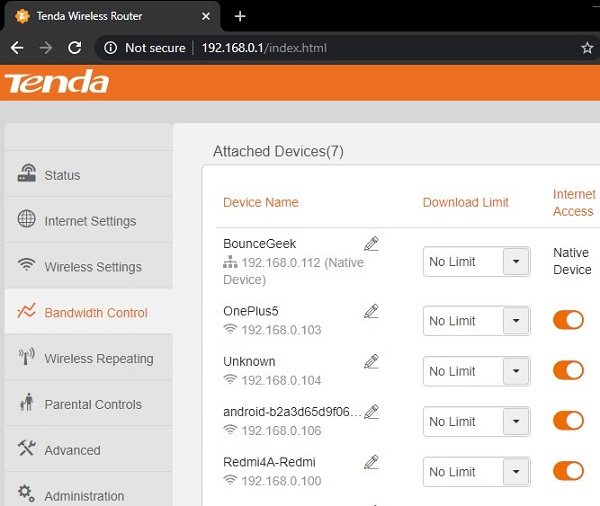Click the Wireless Repeating antenna icon

pos(26,356)
